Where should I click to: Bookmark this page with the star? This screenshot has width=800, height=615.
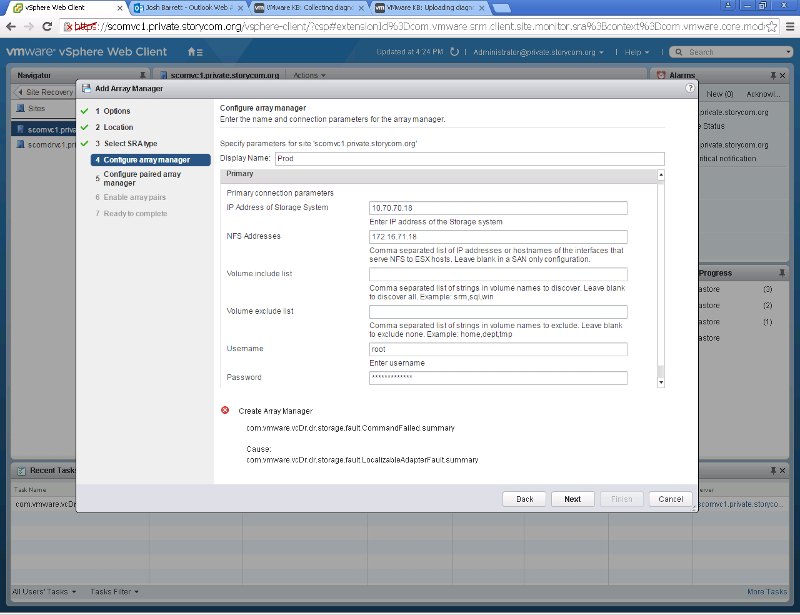click(x=772, y=27)
